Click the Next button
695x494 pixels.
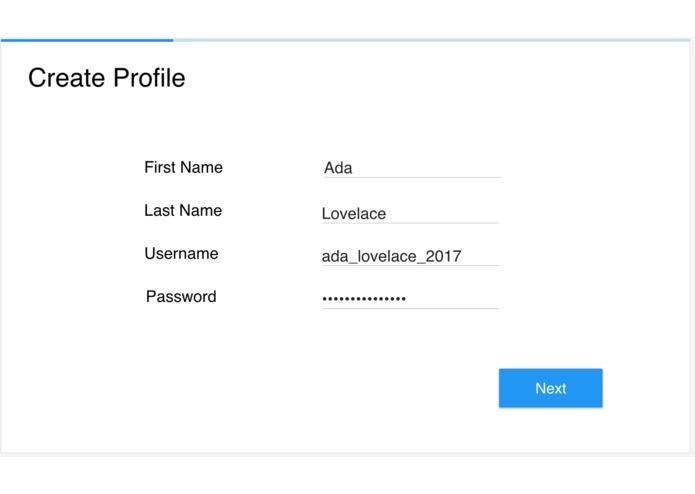click(551, 388)
